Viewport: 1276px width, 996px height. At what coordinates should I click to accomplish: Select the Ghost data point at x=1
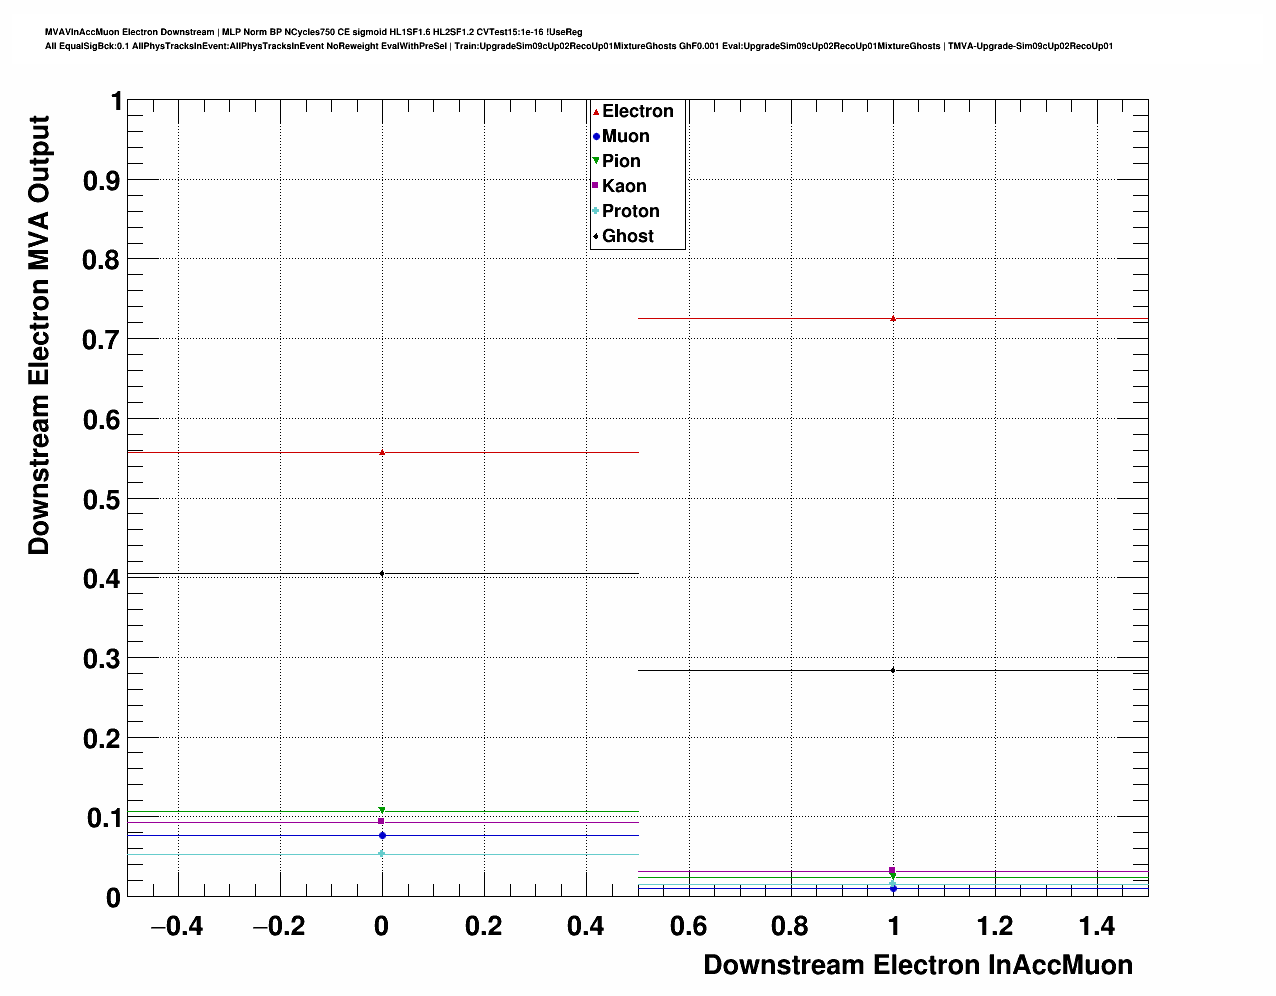point(893,670)
